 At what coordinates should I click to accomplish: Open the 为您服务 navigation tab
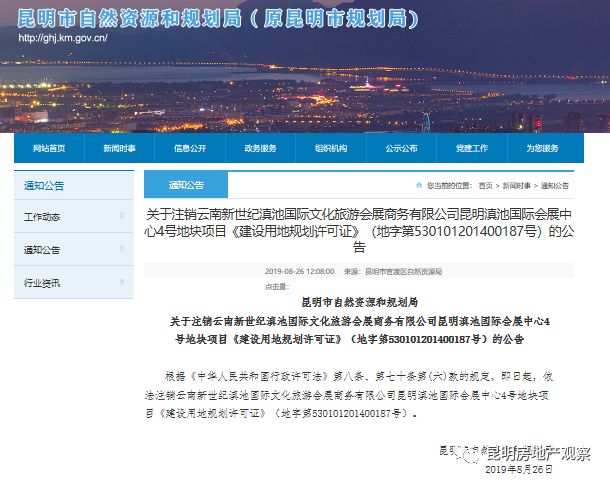coord(542,148)
